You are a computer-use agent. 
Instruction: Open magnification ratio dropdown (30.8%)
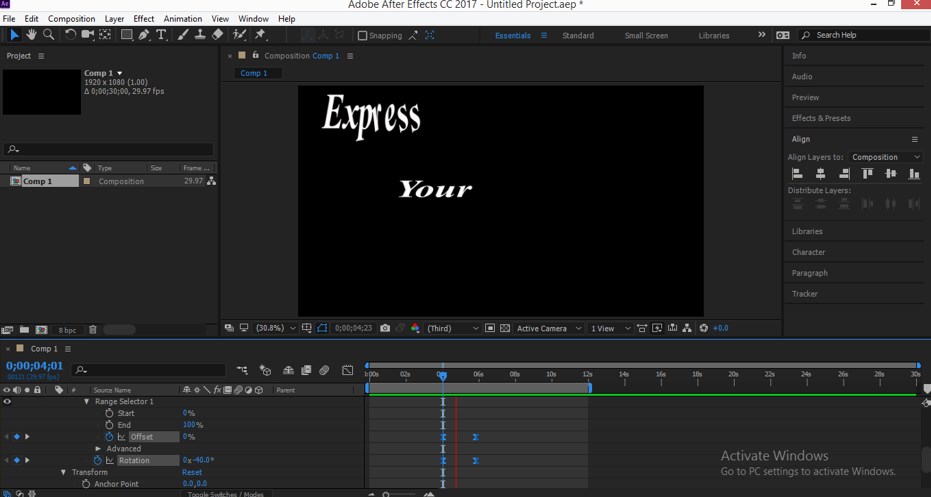(275, 328)
